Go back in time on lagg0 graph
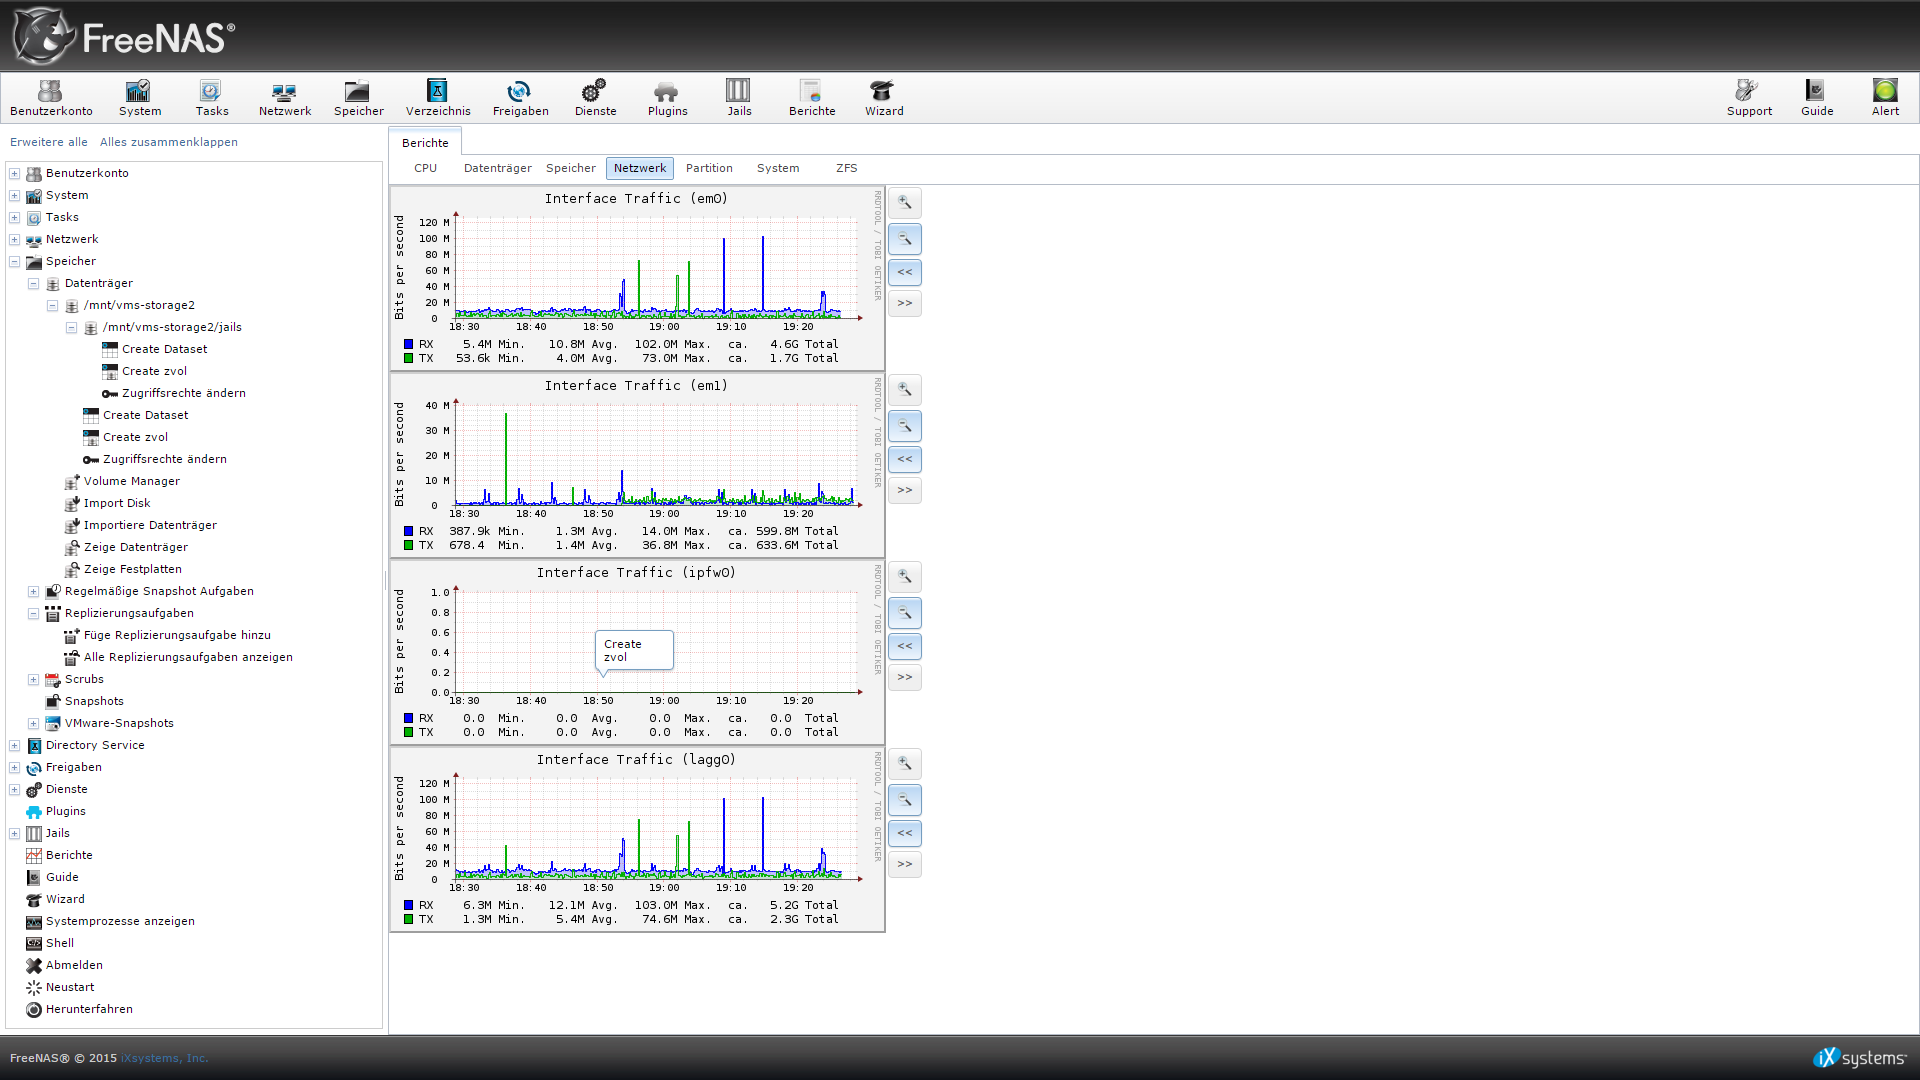This screenshot has height=1080, width=1920. [905, 833]
